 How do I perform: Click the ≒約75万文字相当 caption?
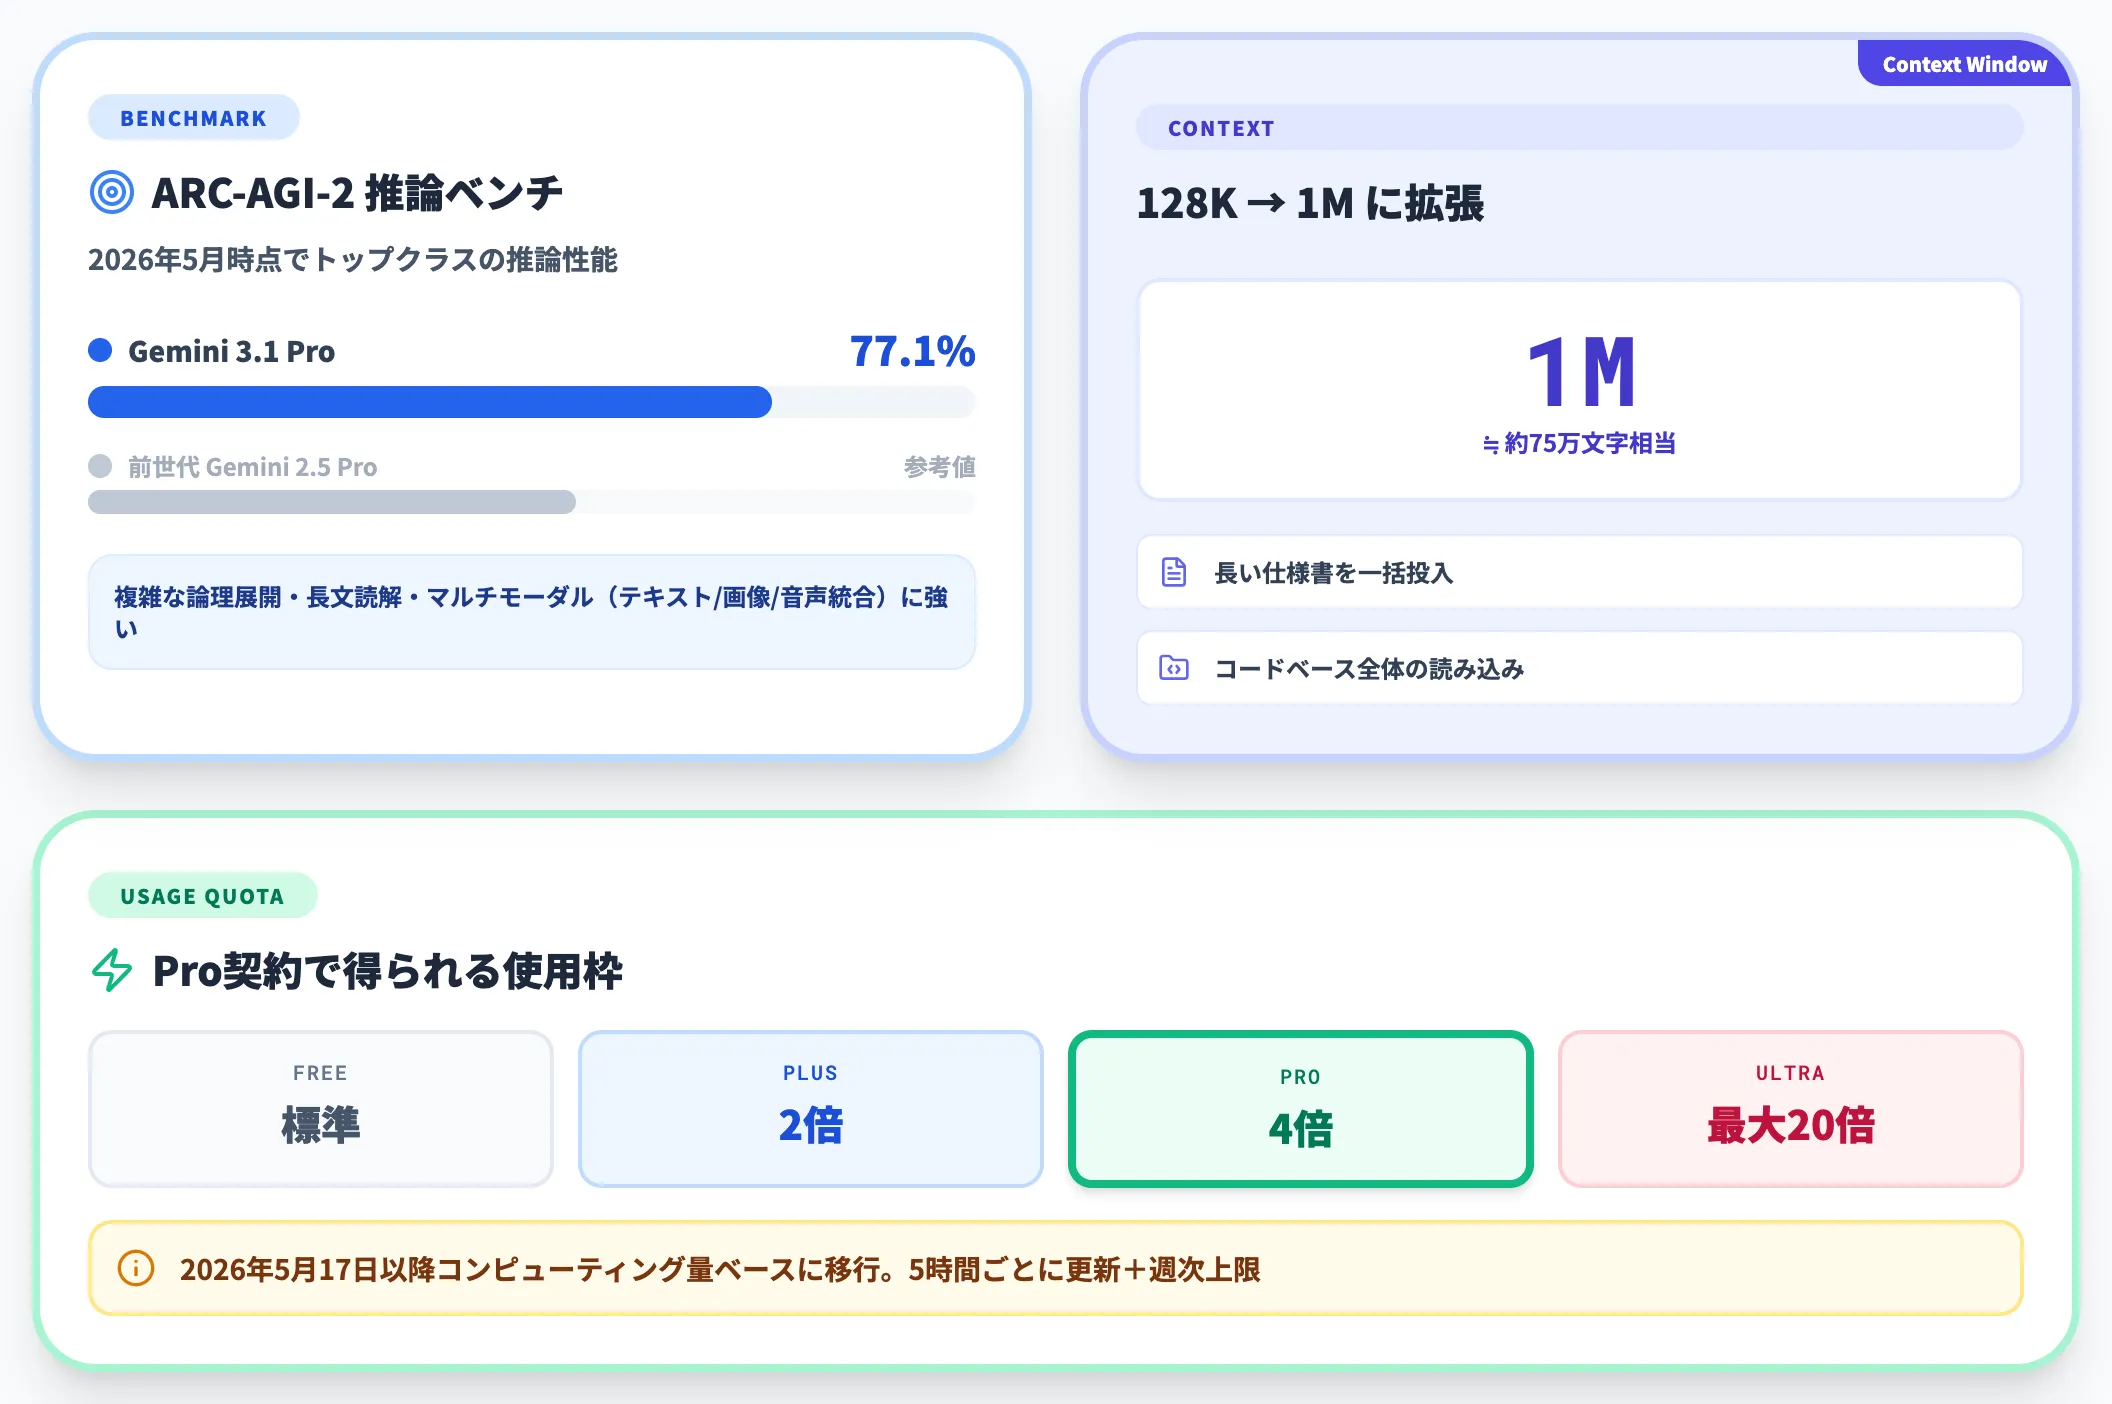pos(1580,443)
